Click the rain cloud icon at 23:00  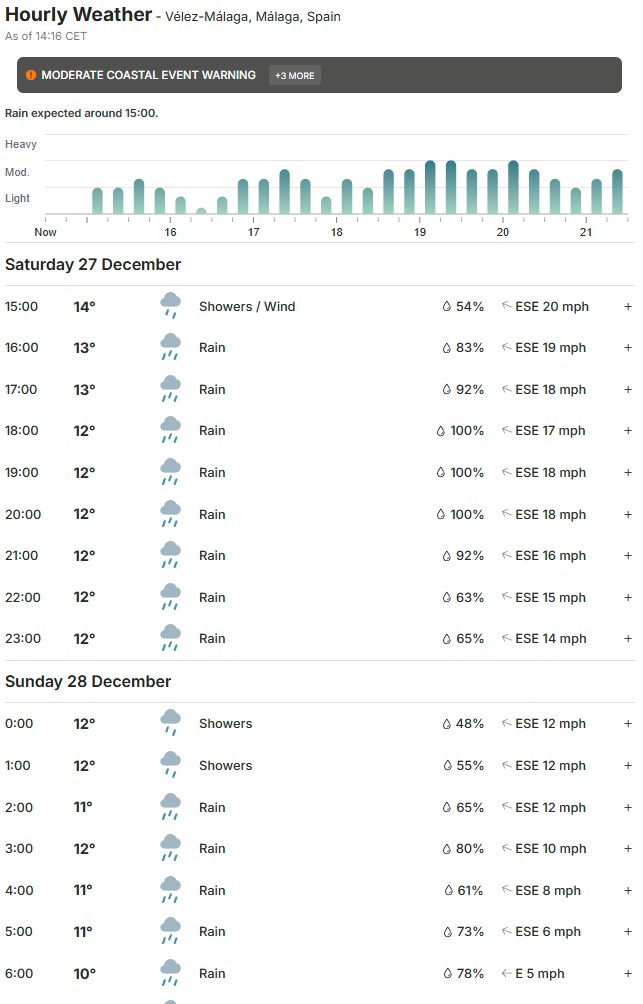point(171,639)
